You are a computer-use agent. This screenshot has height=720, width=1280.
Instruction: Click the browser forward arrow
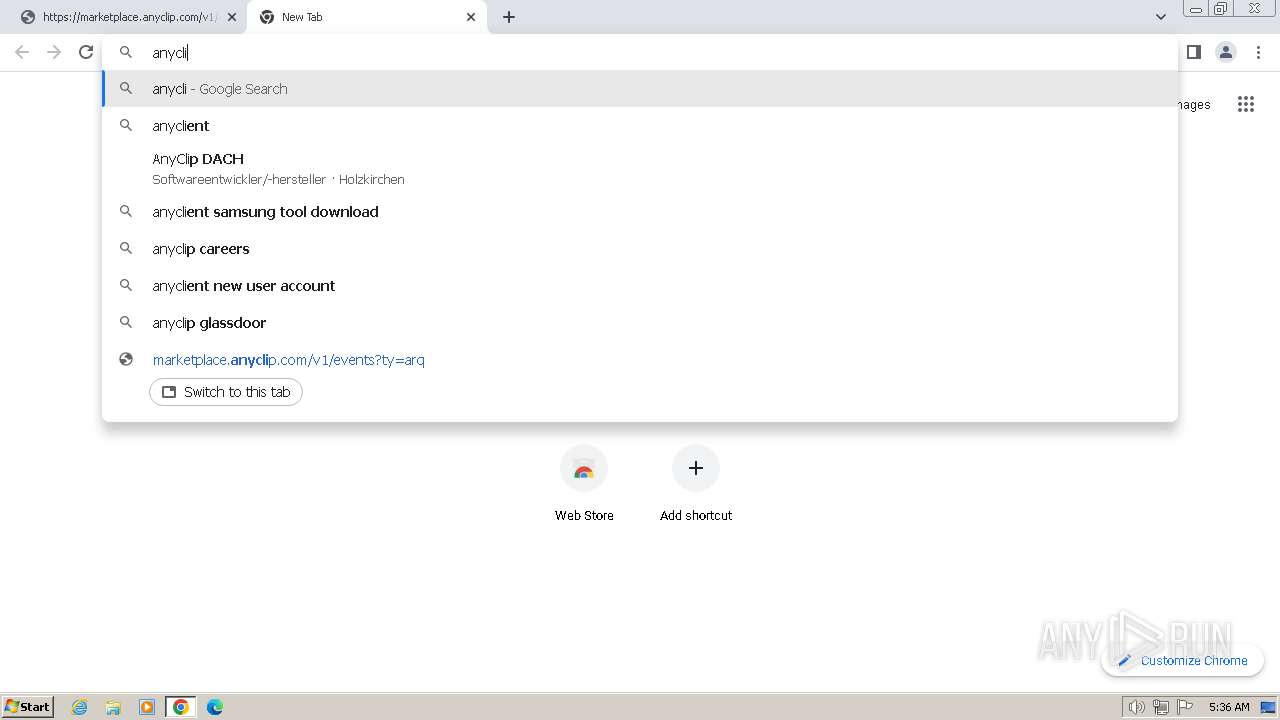pos(54,52)
